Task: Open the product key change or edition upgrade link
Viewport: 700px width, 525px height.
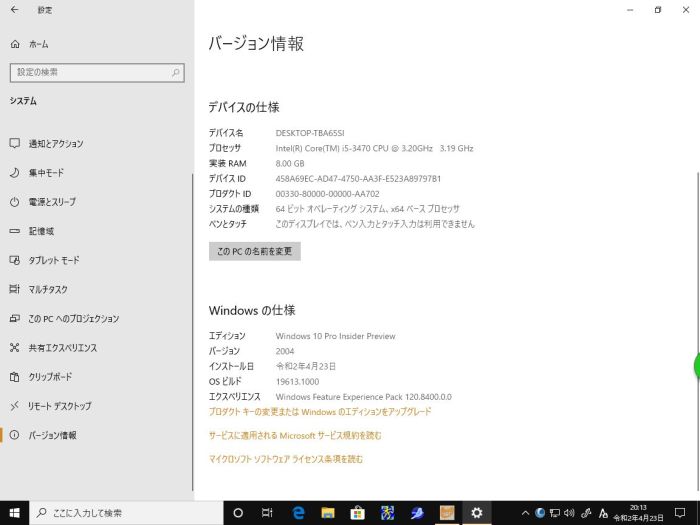Action: tap(320, 411)
